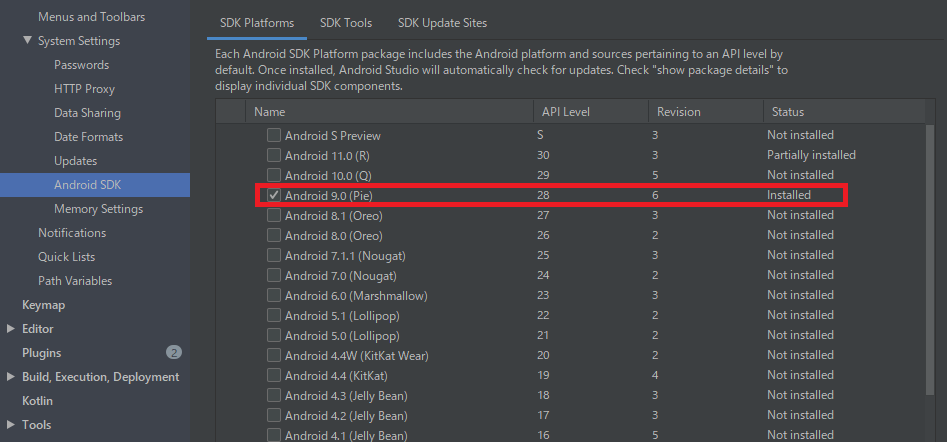
Task: Click the Android S Preview 'Not installed' status
Action: click(x=800, y=135)
